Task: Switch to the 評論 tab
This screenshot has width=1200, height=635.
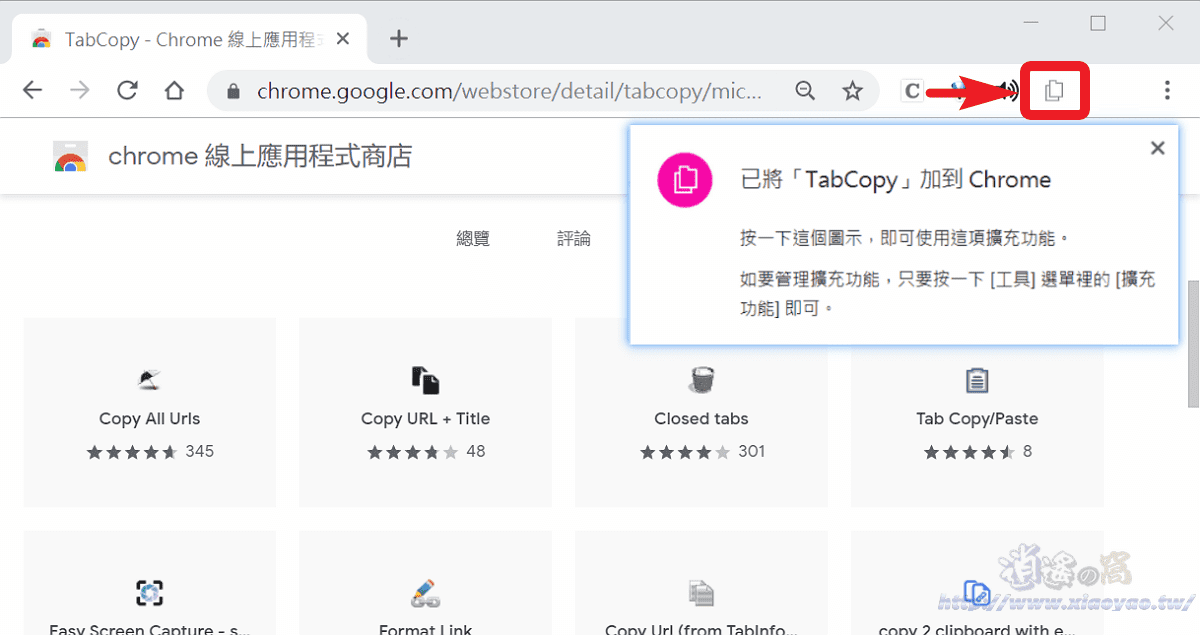Action: (x=574, y=238)
